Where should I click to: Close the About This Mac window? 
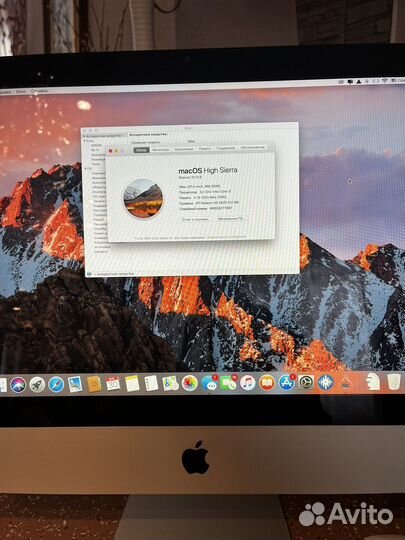[x=111, y=151]
